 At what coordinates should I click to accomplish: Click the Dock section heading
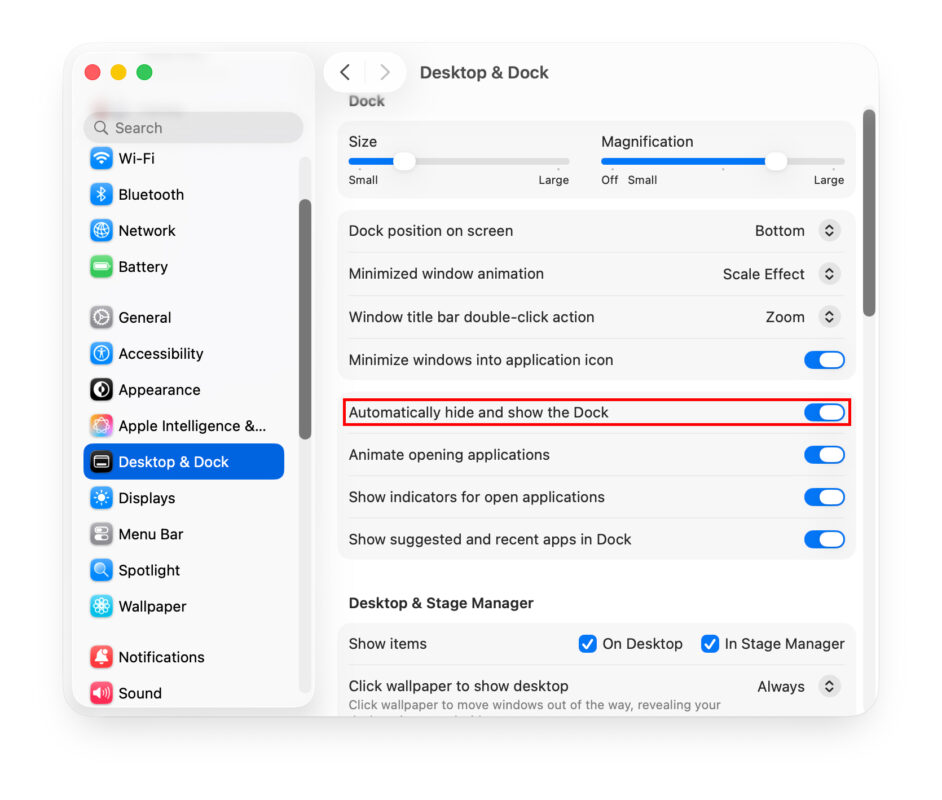click(366, 101)
